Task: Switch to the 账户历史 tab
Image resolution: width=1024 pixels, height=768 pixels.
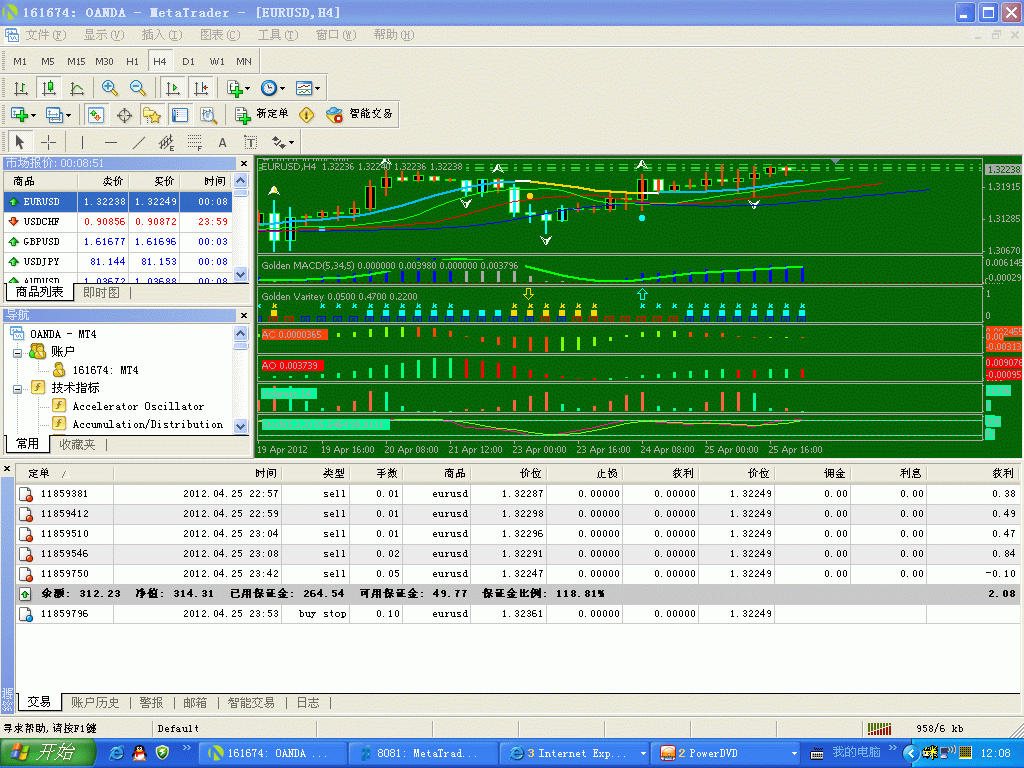Action: coord(95,703)
